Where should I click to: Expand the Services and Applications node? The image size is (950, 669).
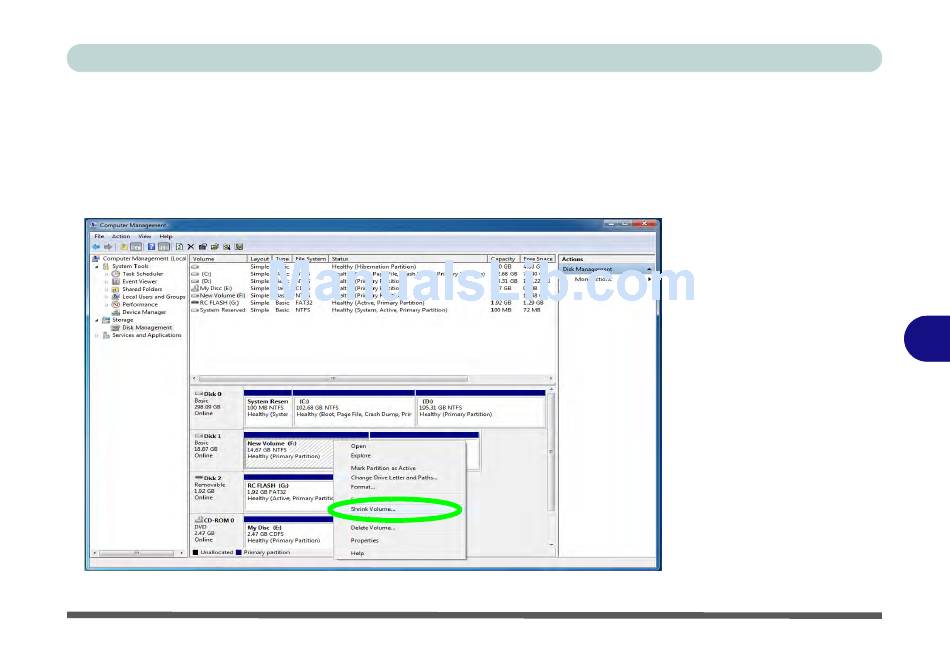tap(97, 335)
